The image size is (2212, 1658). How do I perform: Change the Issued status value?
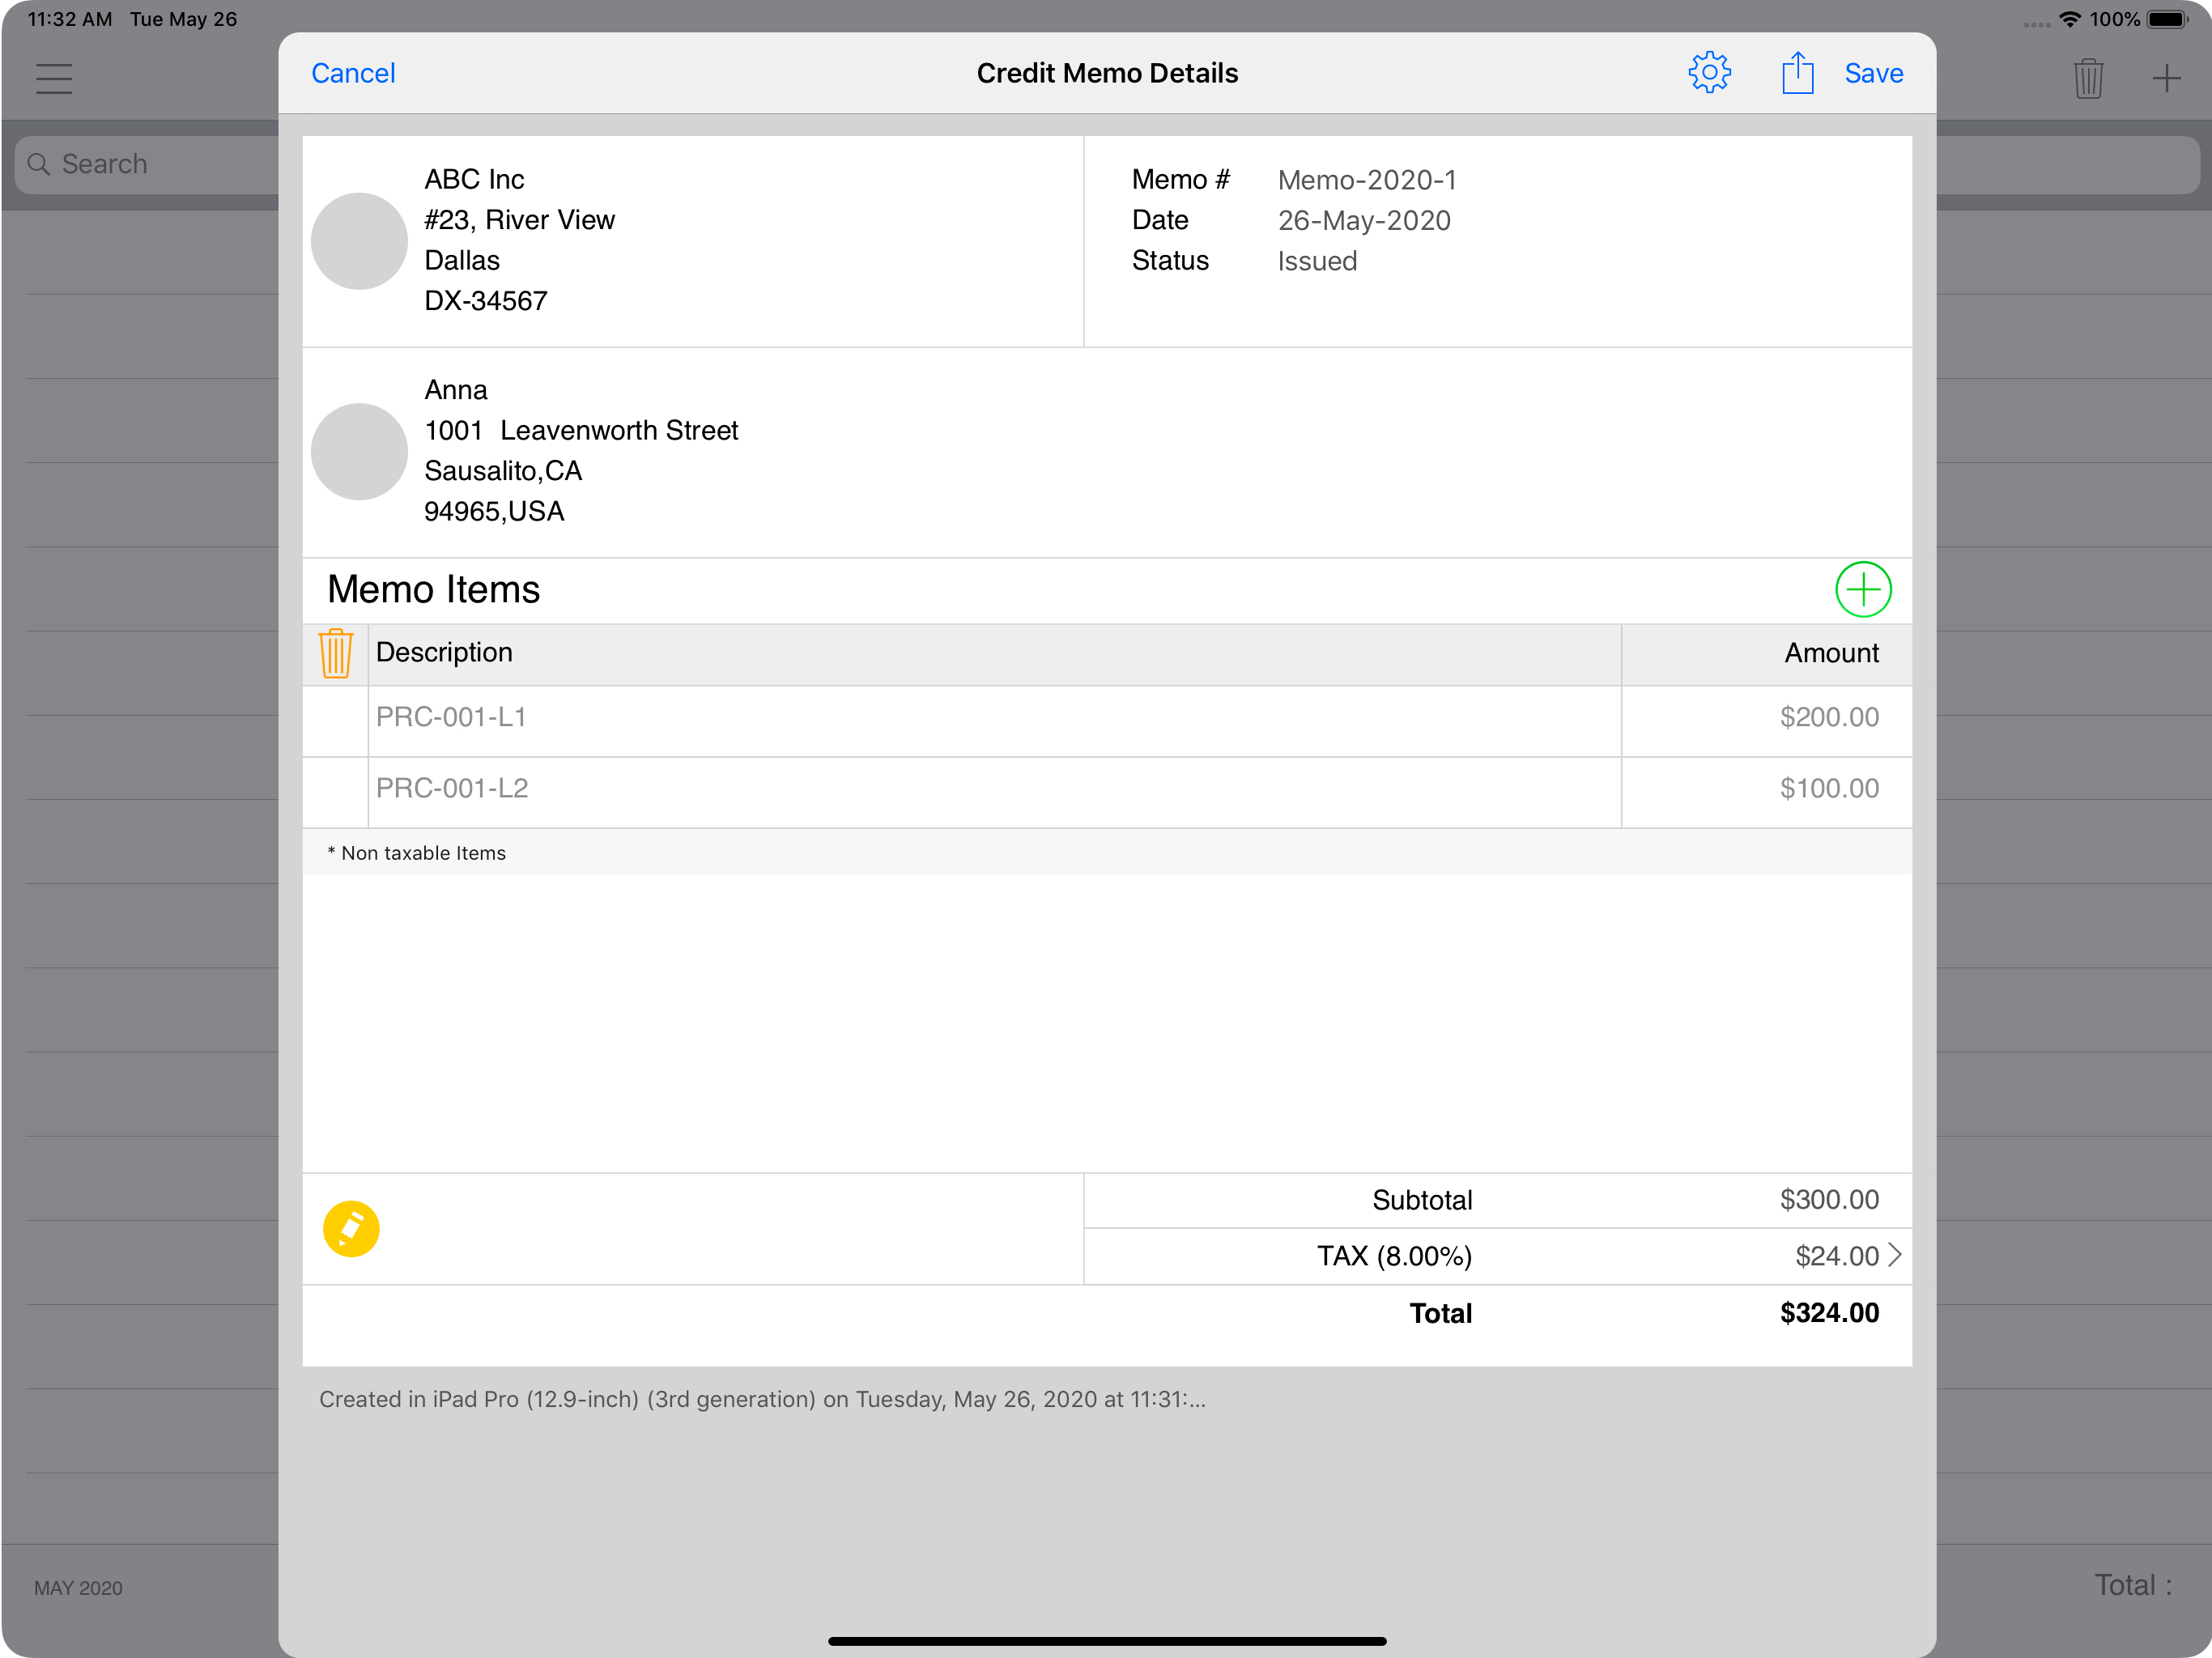click(x=1317, y=261)
